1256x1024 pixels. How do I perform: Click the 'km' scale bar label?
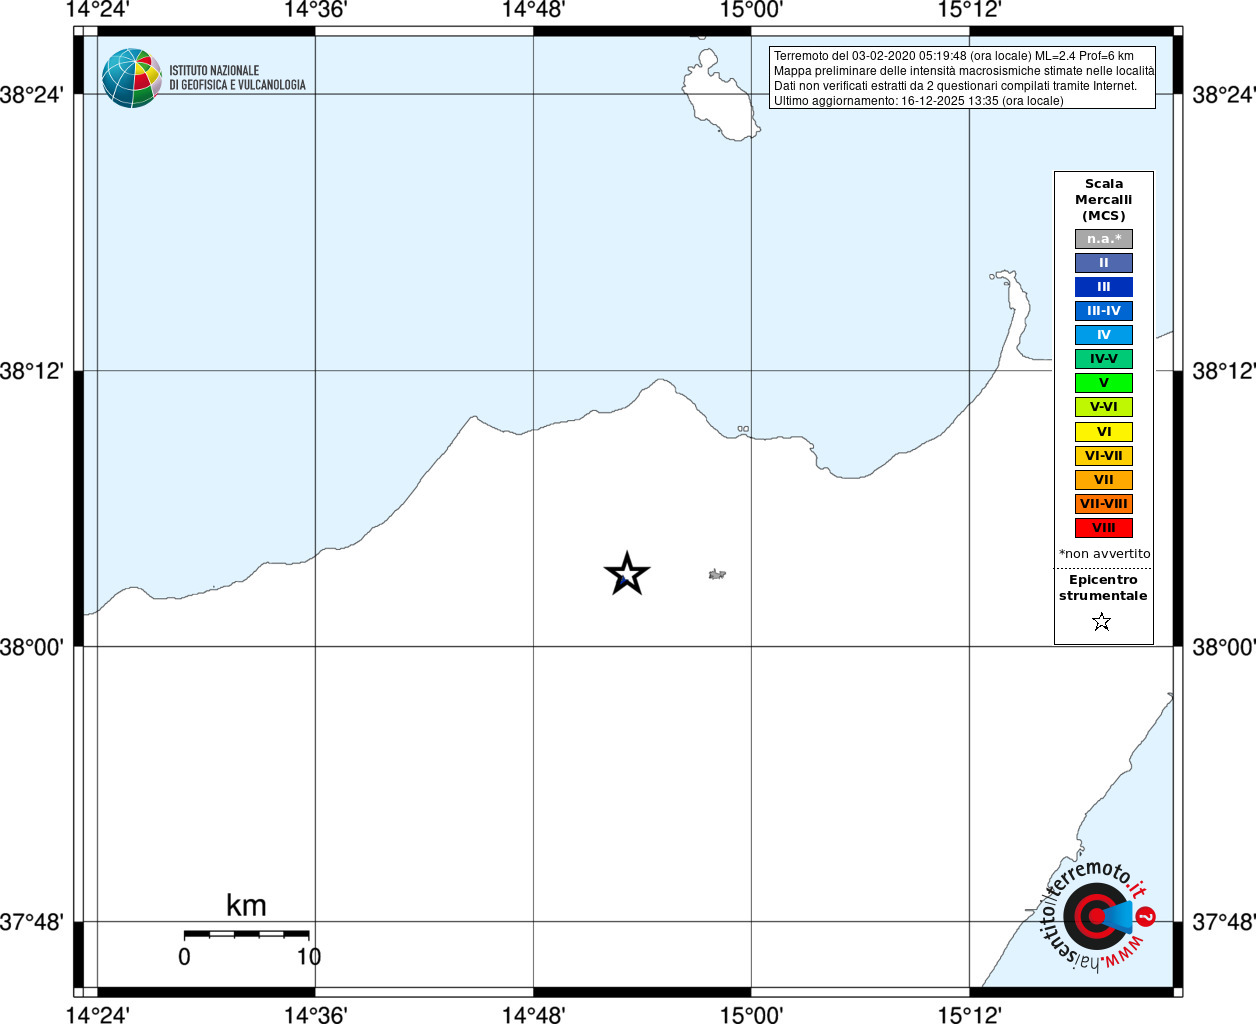point(246,906)
